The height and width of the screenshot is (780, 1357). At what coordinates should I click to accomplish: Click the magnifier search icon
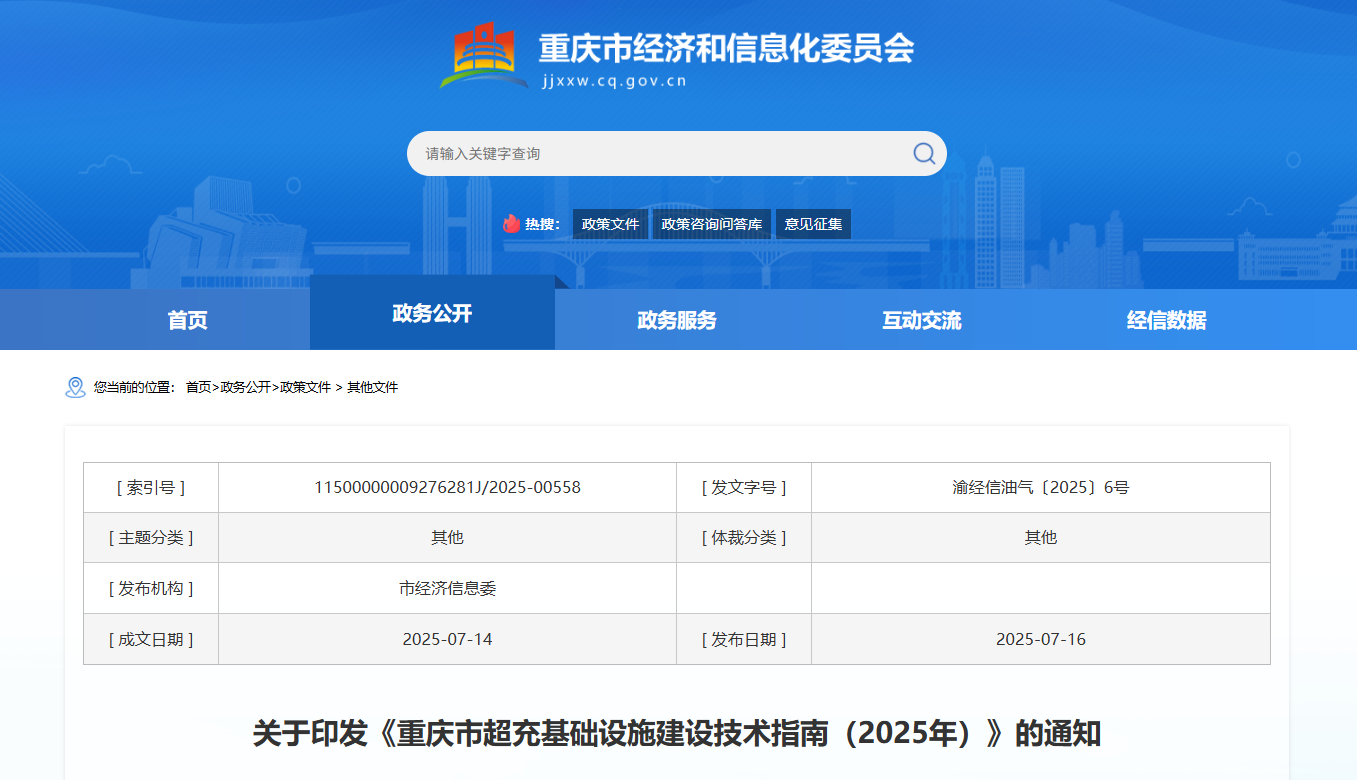click(923, 153)
